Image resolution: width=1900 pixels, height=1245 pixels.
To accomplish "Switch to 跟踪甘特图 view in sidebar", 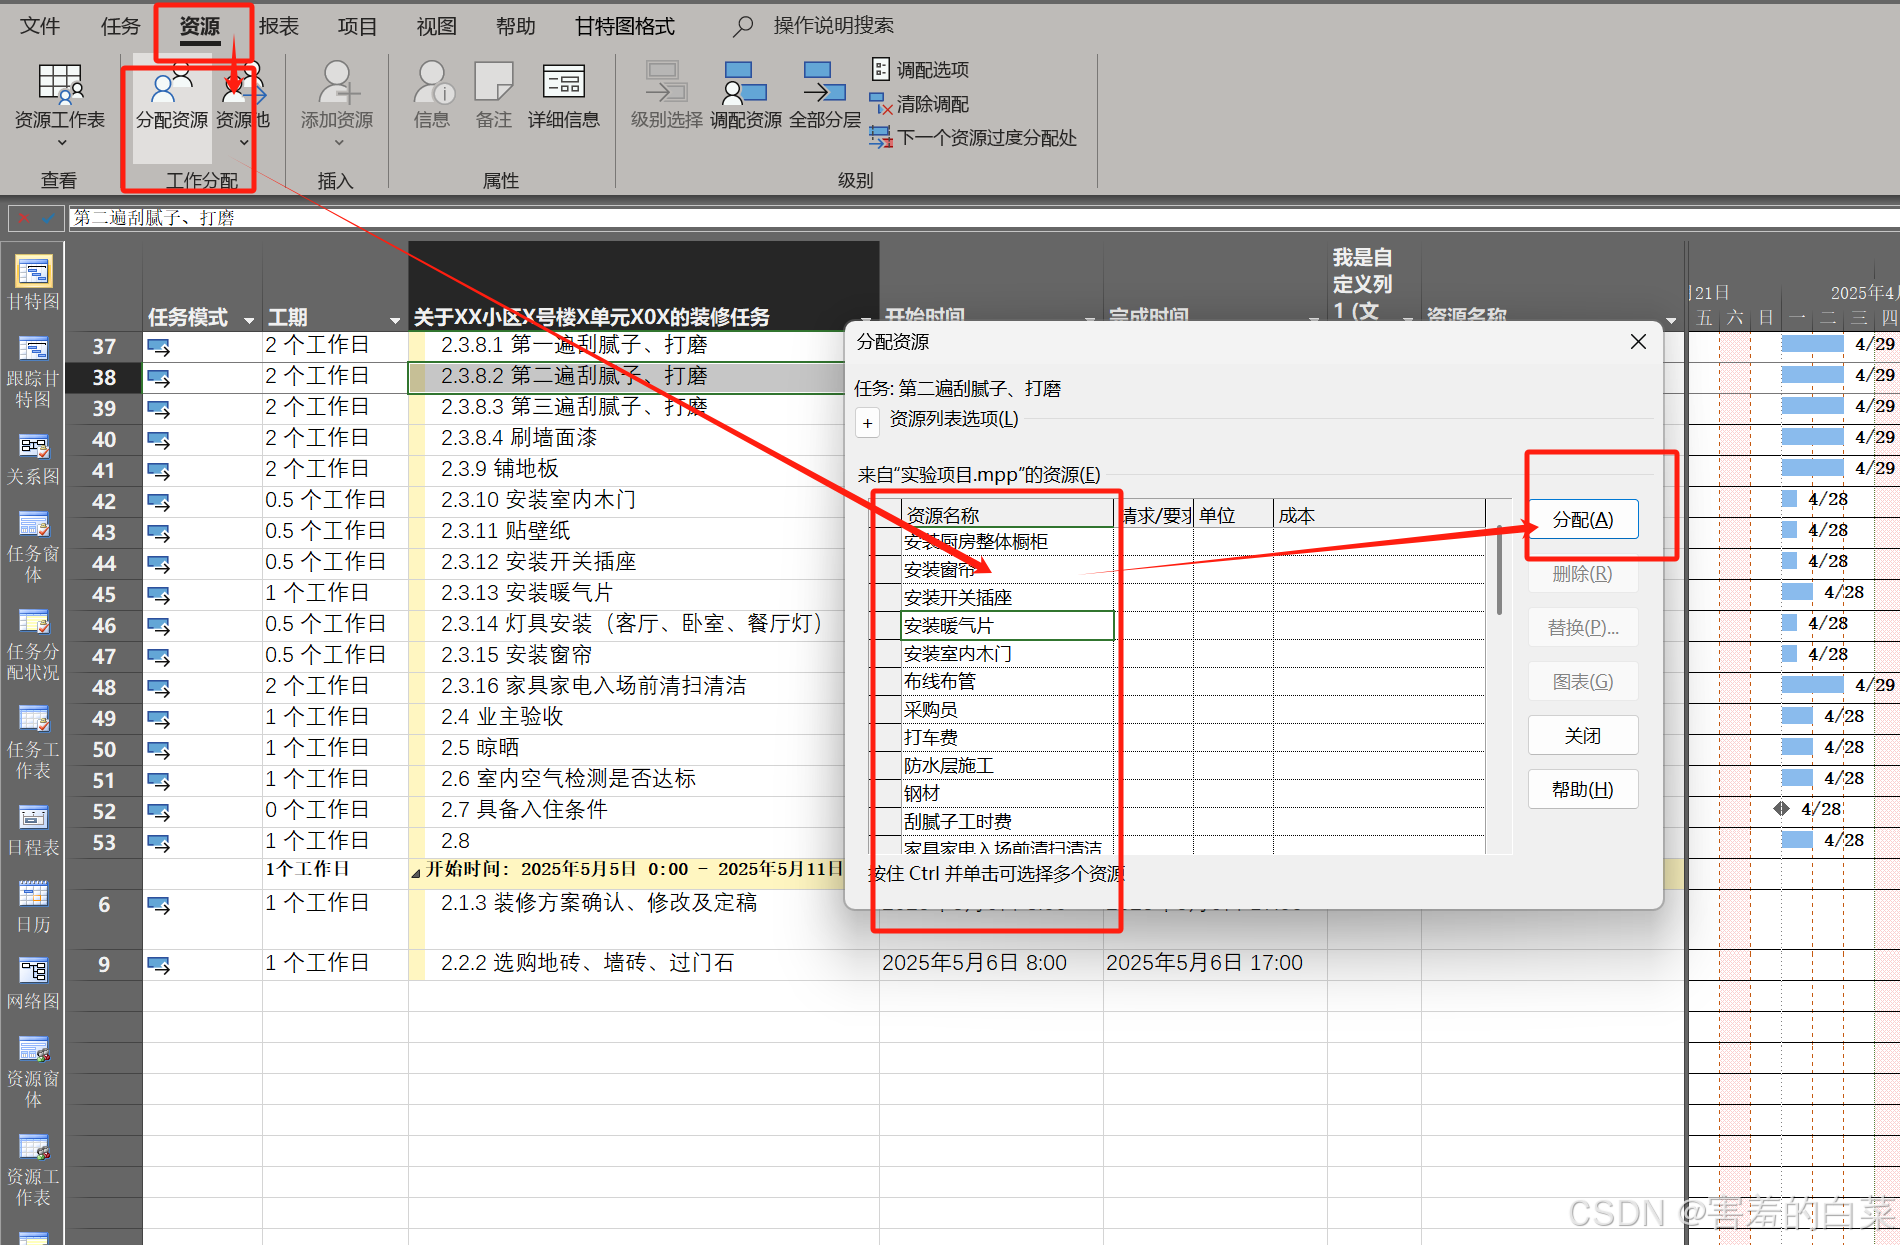I will [x=33, y=373].
